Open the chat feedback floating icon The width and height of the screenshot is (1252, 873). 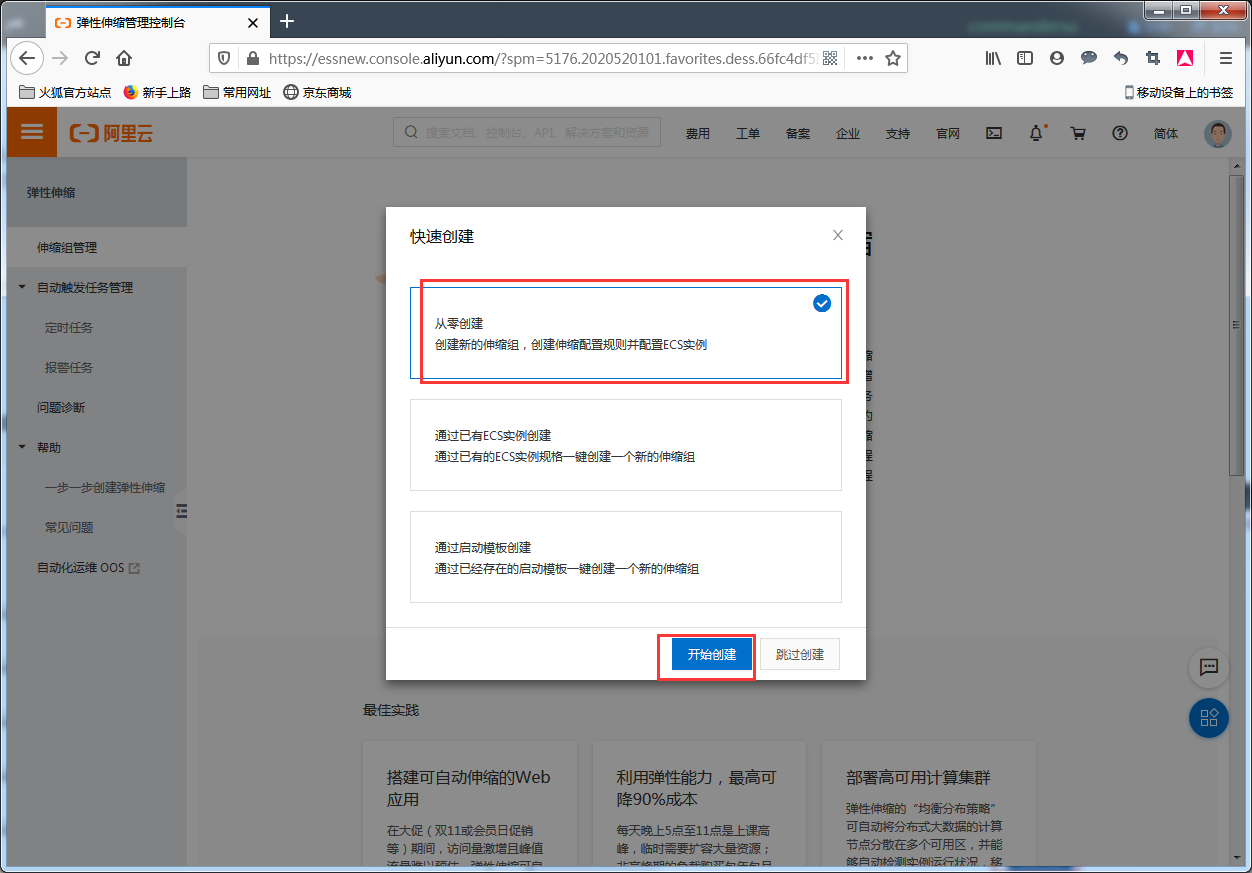tap(1208, 668)
